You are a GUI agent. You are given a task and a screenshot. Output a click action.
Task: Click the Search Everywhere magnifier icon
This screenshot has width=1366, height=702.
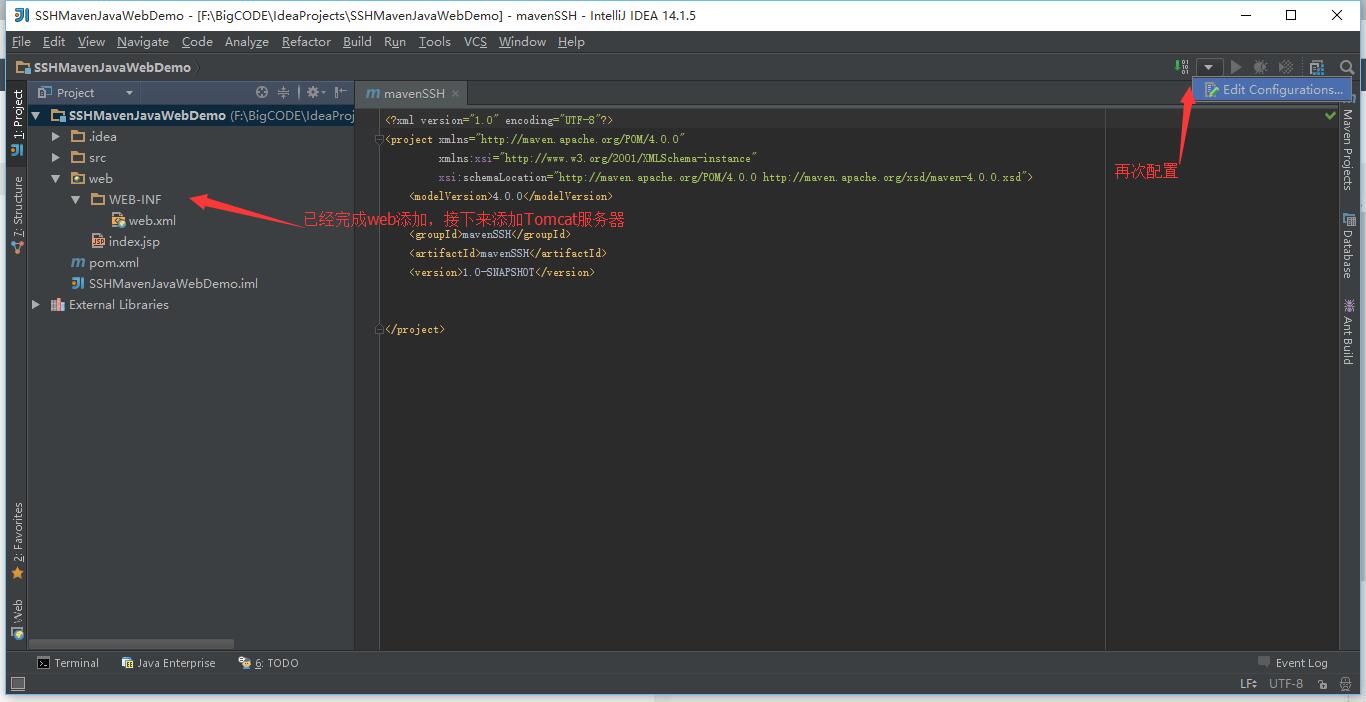tap(1347, 67)
